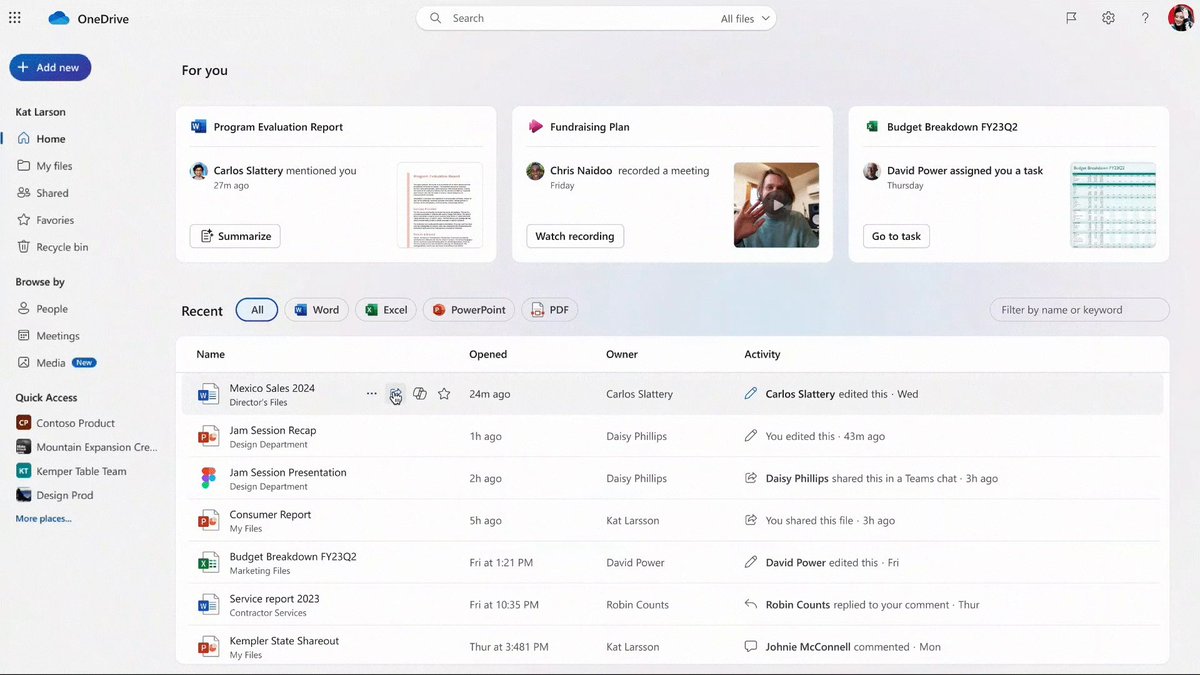Click the OneDrive cloud logo
Viewport: 1200px width, 675px height.
(59, 18)
